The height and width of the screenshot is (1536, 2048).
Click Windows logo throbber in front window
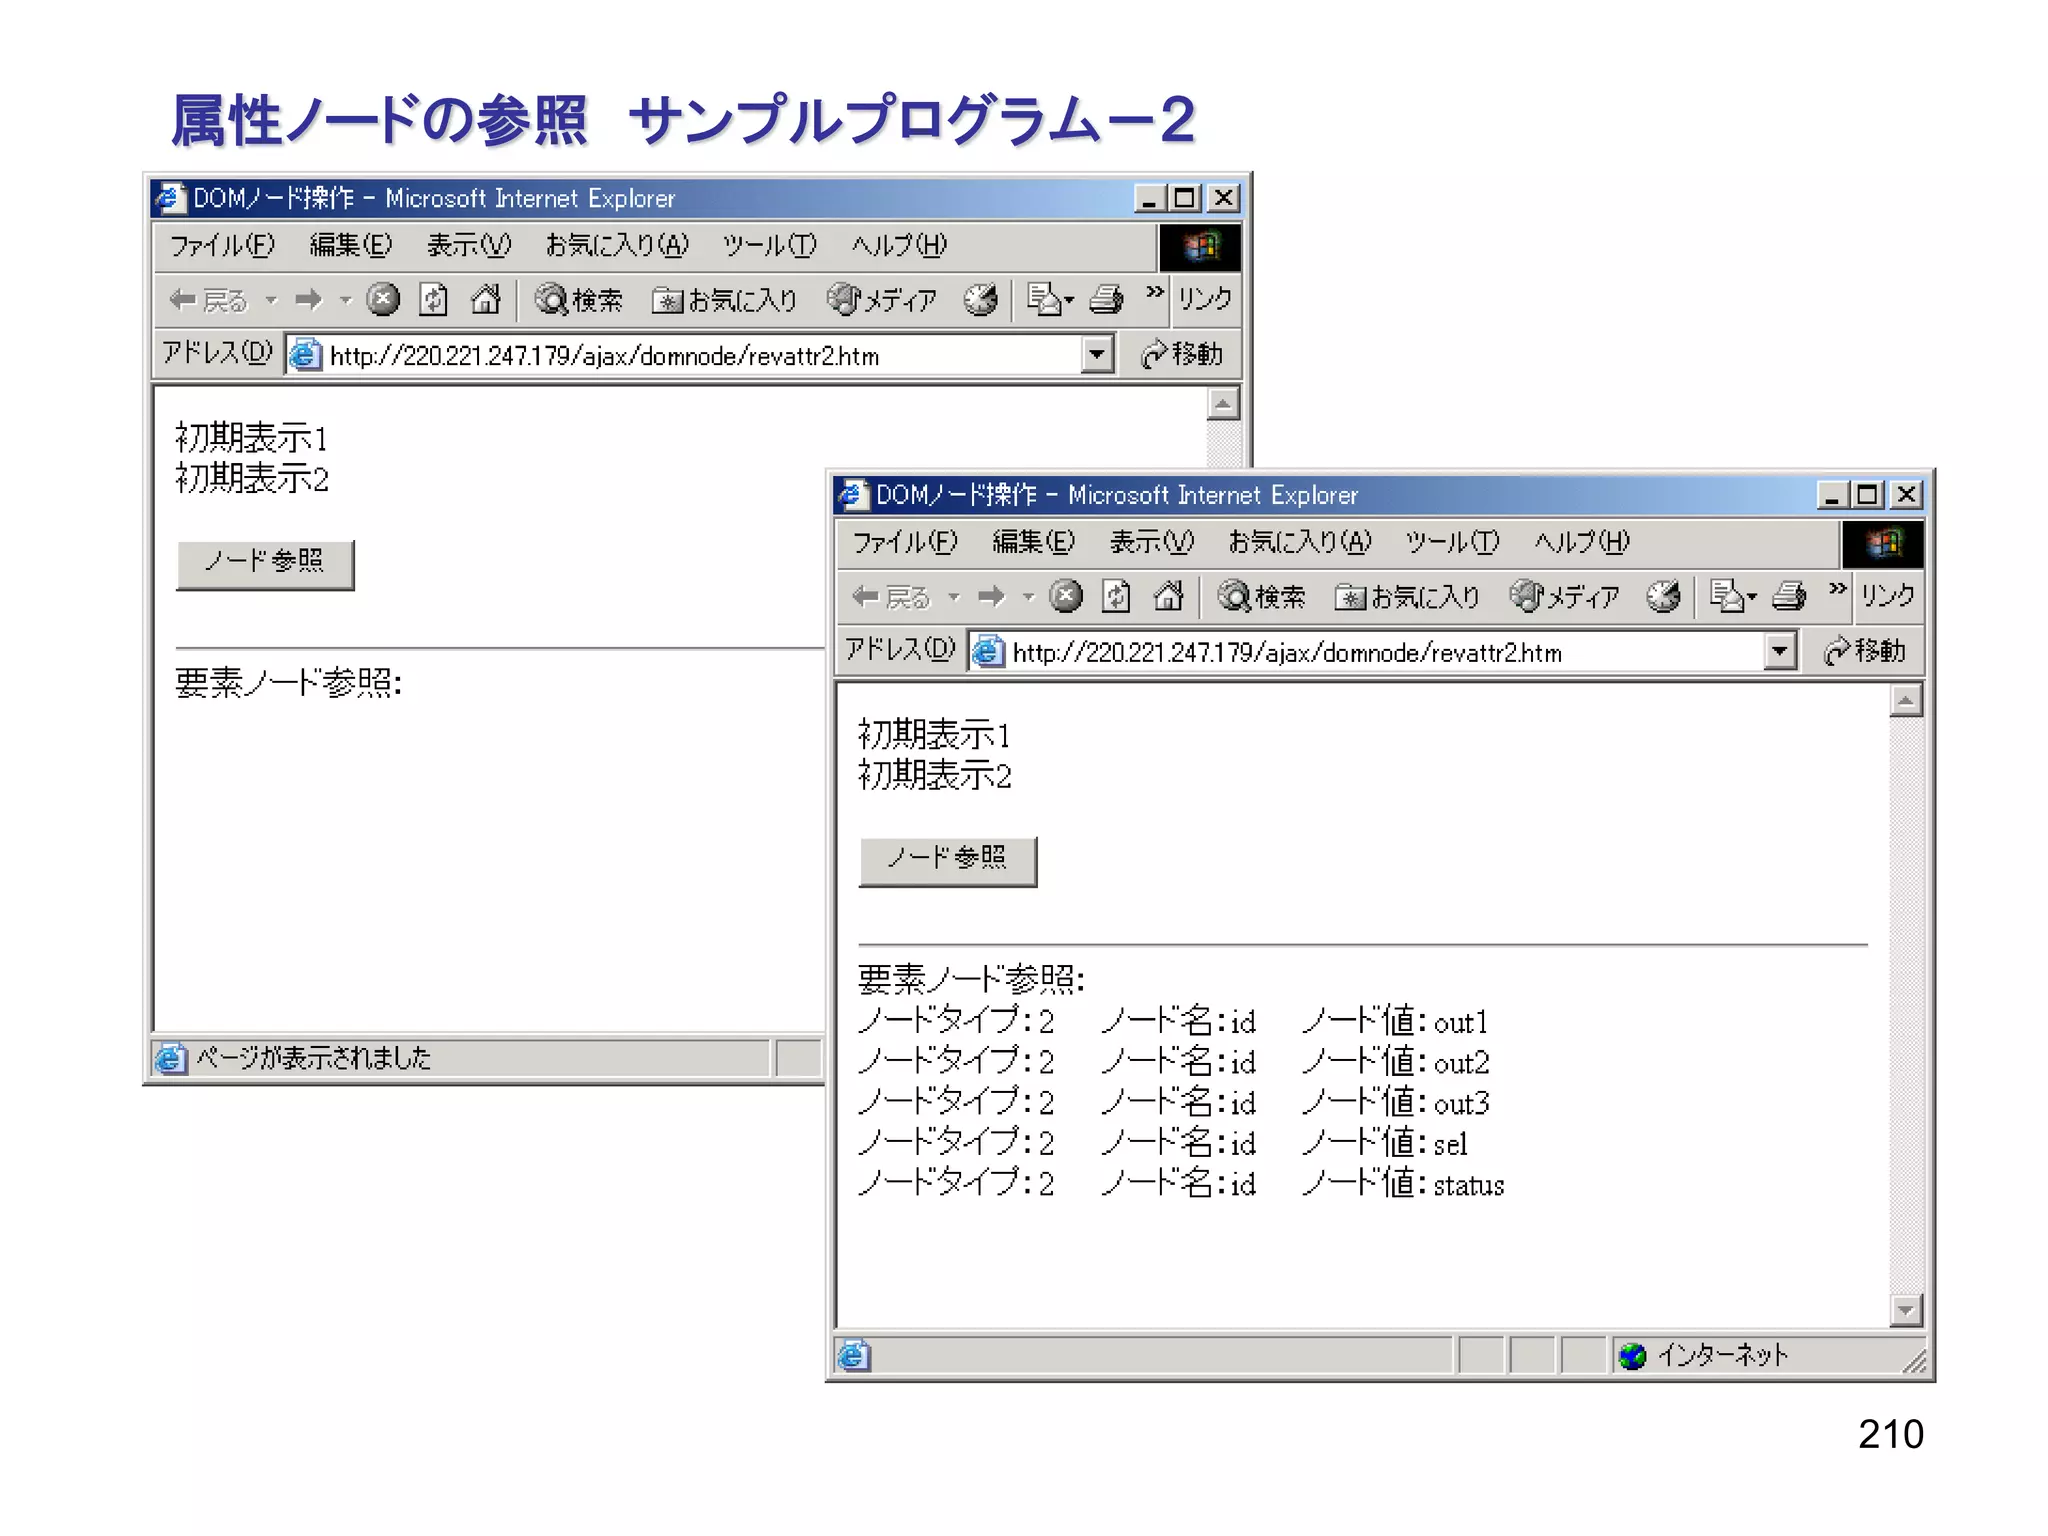click(1882, 544)
